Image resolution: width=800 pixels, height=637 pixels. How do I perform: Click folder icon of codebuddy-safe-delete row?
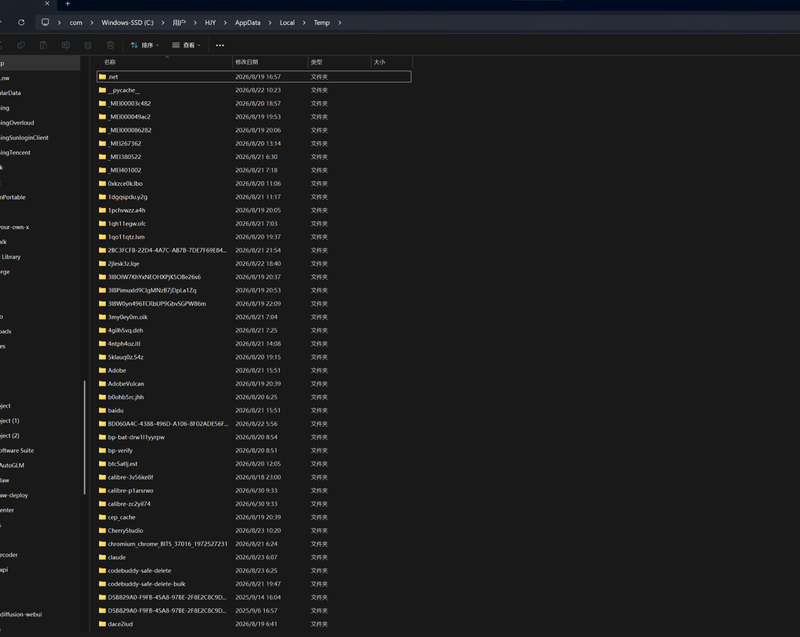[x=103, y=571]
